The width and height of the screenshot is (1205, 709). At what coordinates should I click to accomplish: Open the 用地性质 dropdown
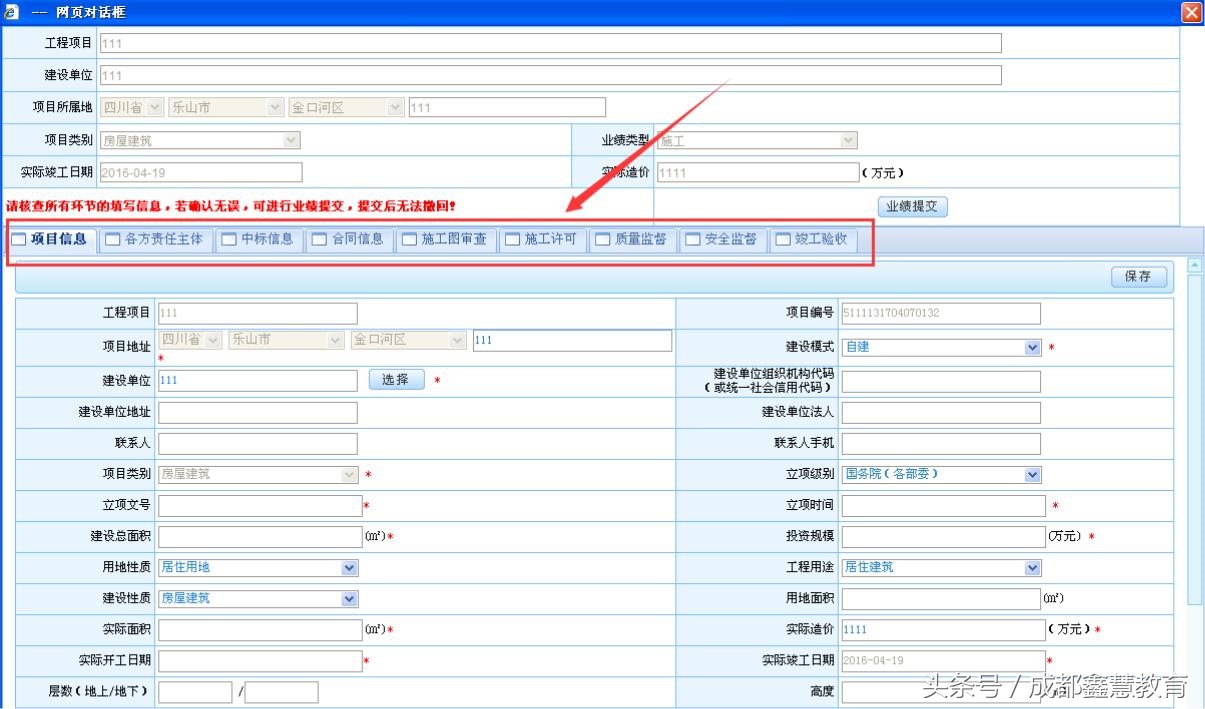pyautogui.click(x=349, y=568)
